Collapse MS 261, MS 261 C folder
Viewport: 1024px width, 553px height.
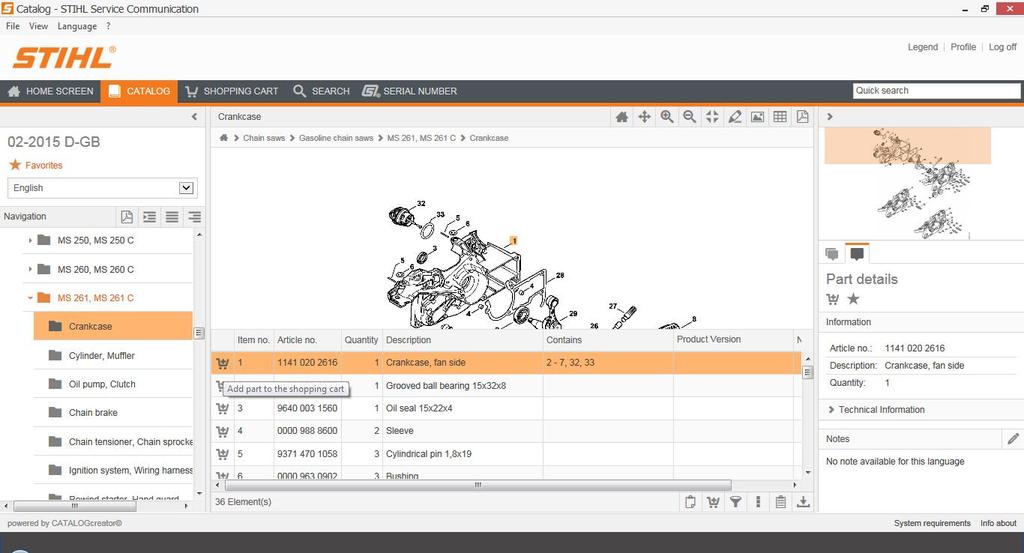(30, 298)
